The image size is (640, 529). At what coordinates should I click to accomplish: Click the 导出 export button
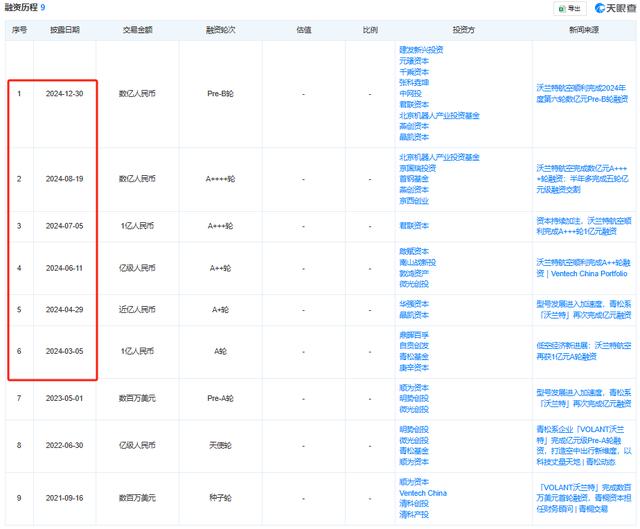pos(570,8)
